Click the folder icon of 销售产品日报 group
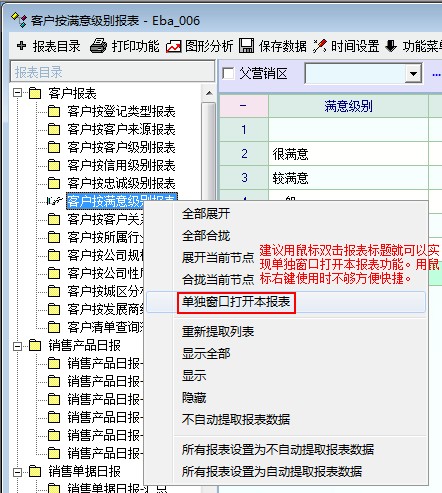This screenshot has width=442, height=493. click(35, 345)
